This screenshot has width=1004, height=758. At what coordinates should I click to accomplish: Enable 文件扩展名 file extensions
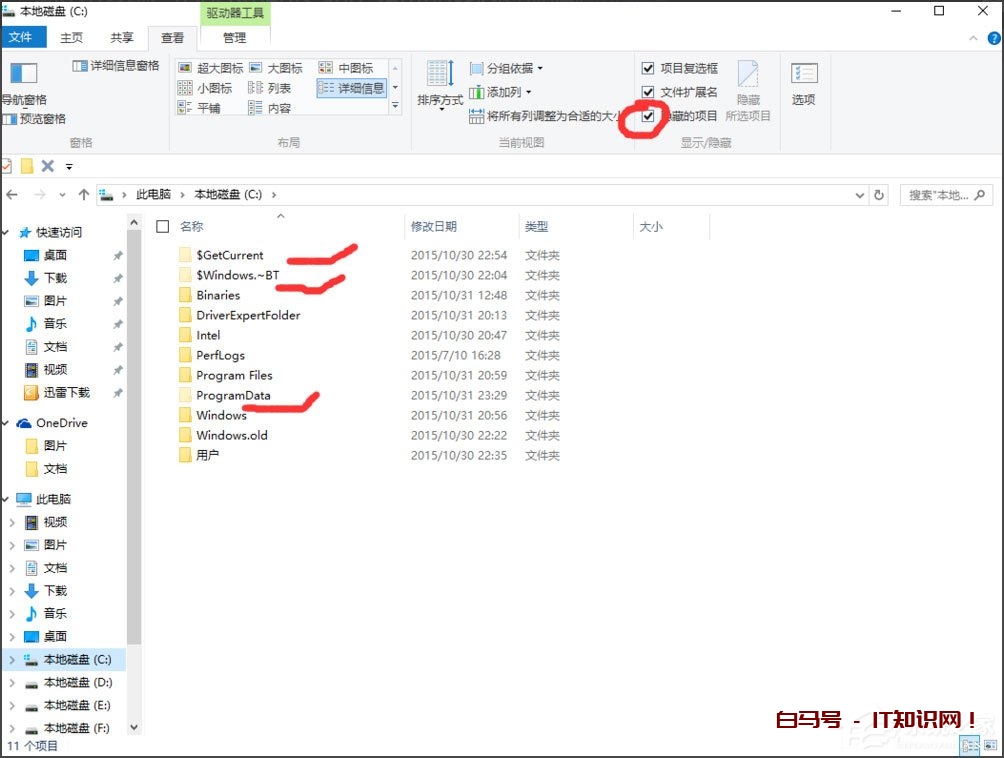tap(649, 91)
